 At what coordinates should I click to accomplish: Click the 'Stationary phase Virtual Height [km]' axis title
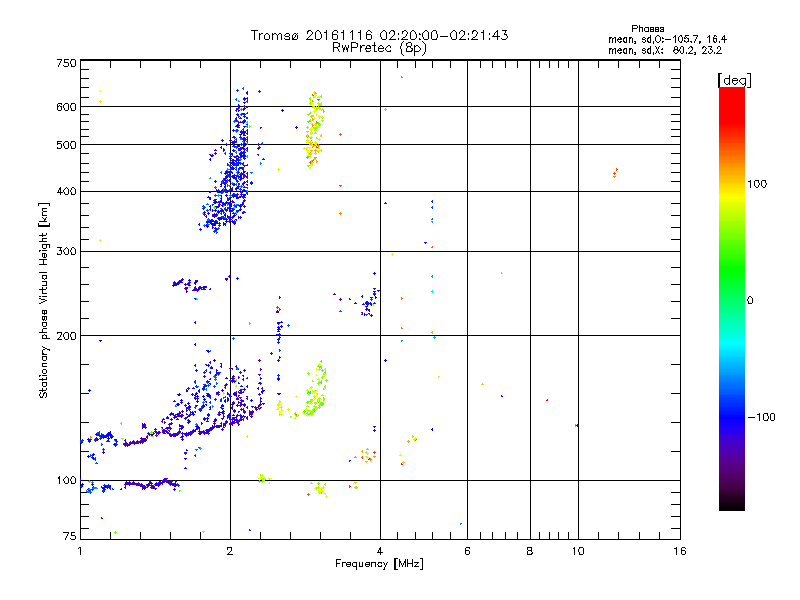[x=44, y=300]
